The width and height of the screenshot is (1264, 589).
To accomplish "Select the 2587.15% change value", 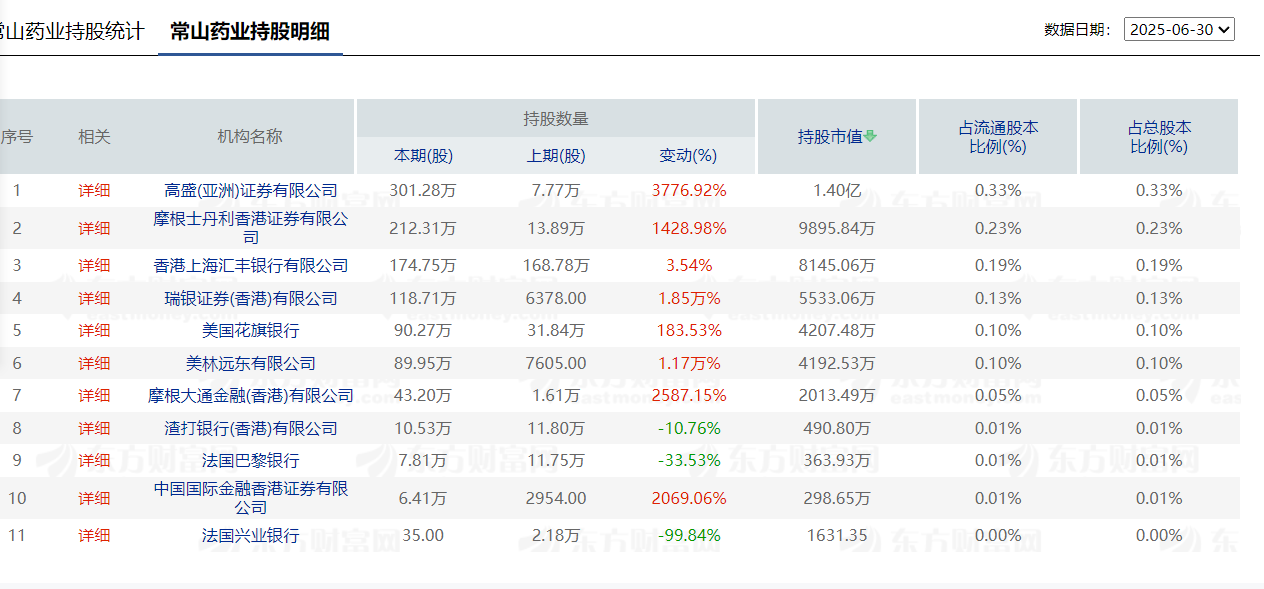I will (689, 396).
